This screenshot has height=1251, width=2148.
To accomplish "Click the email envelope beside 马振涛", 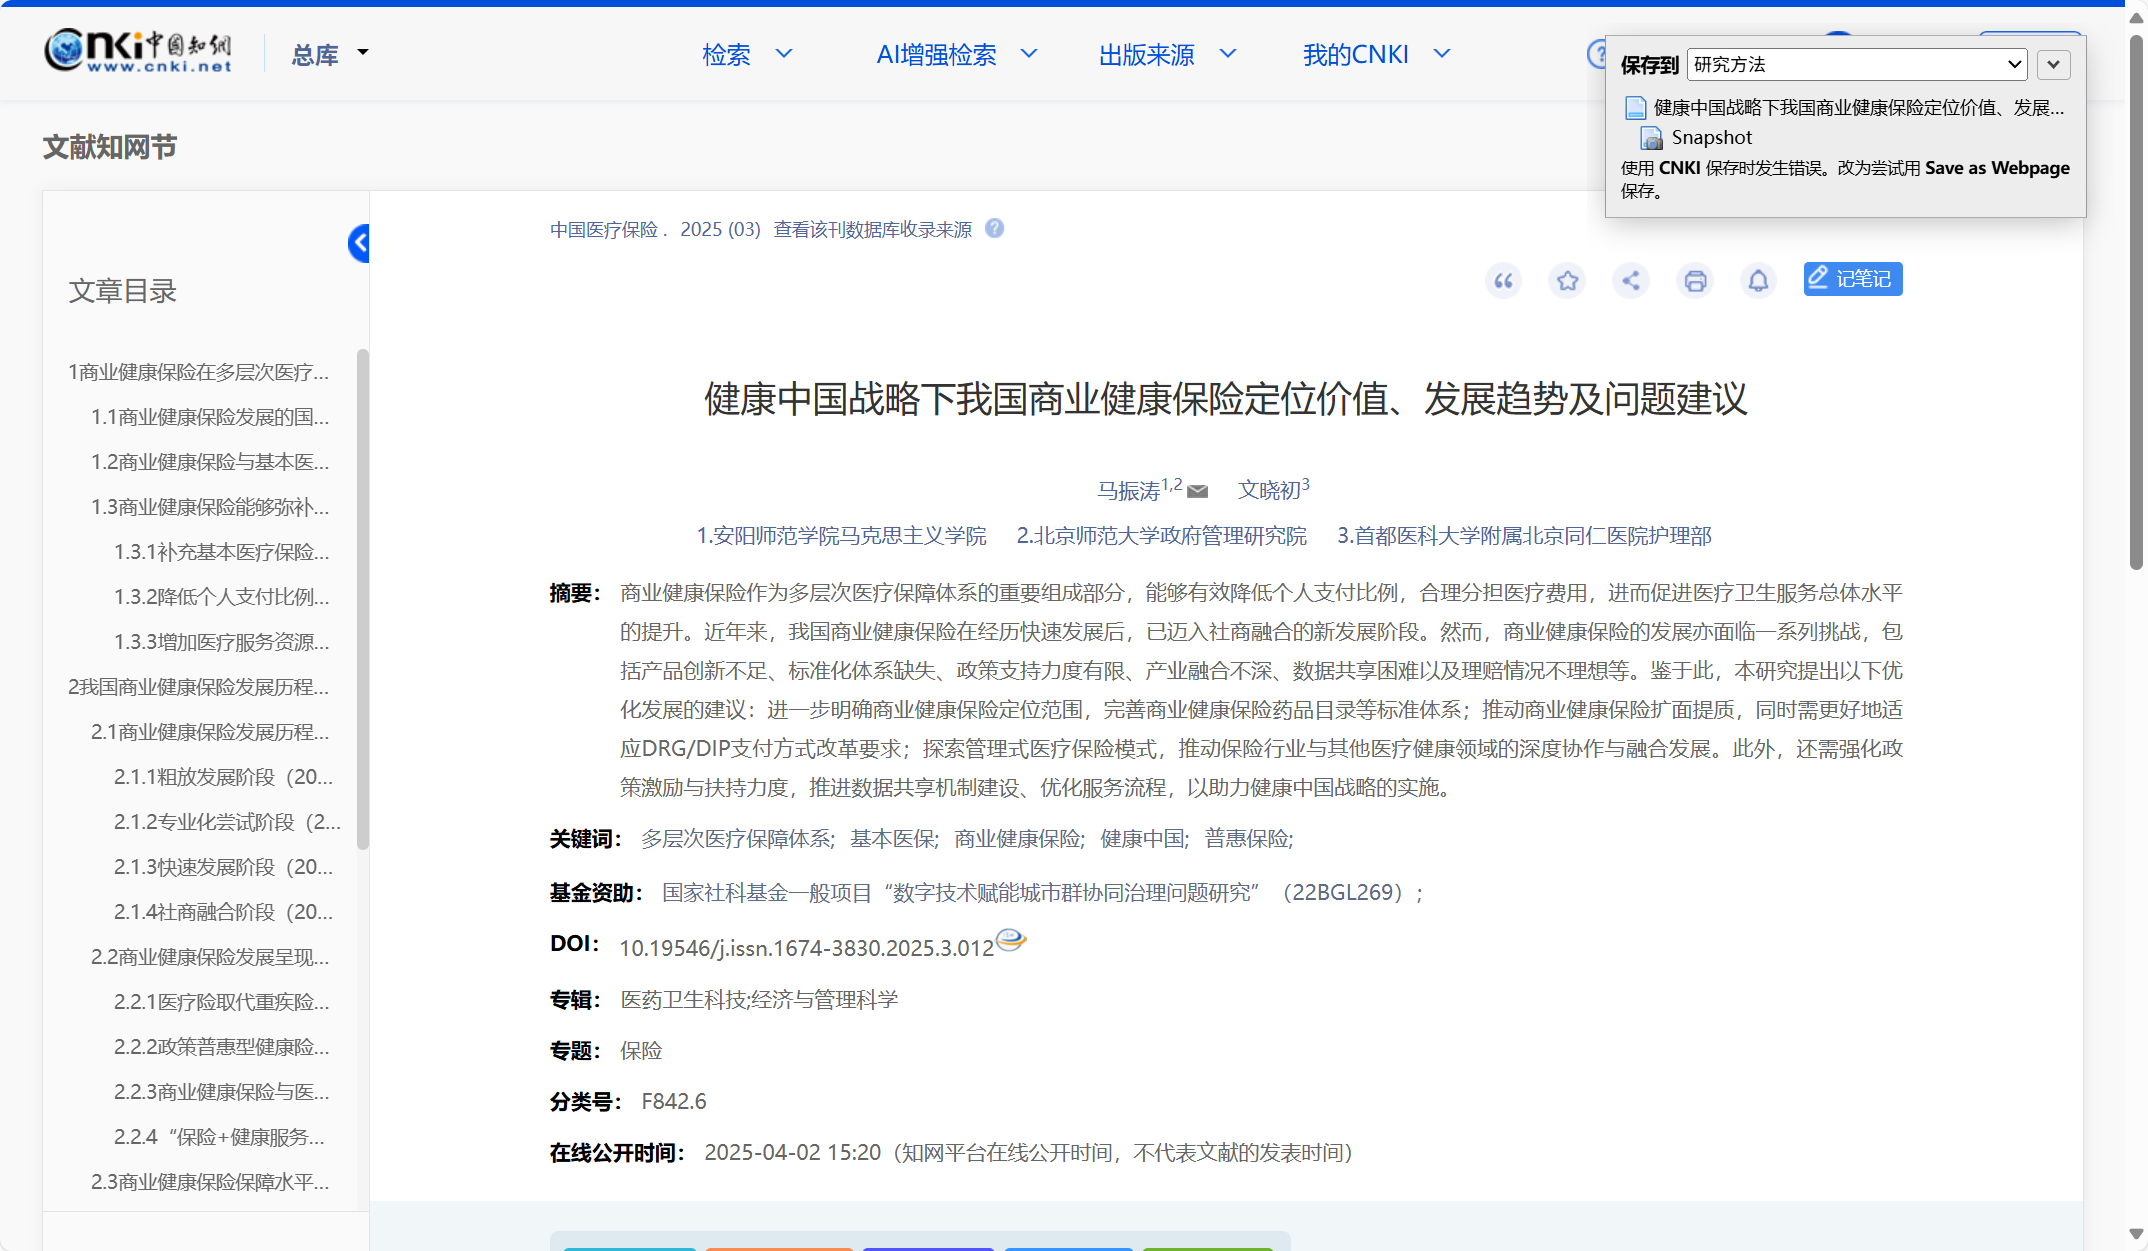I will point(1198,491).
